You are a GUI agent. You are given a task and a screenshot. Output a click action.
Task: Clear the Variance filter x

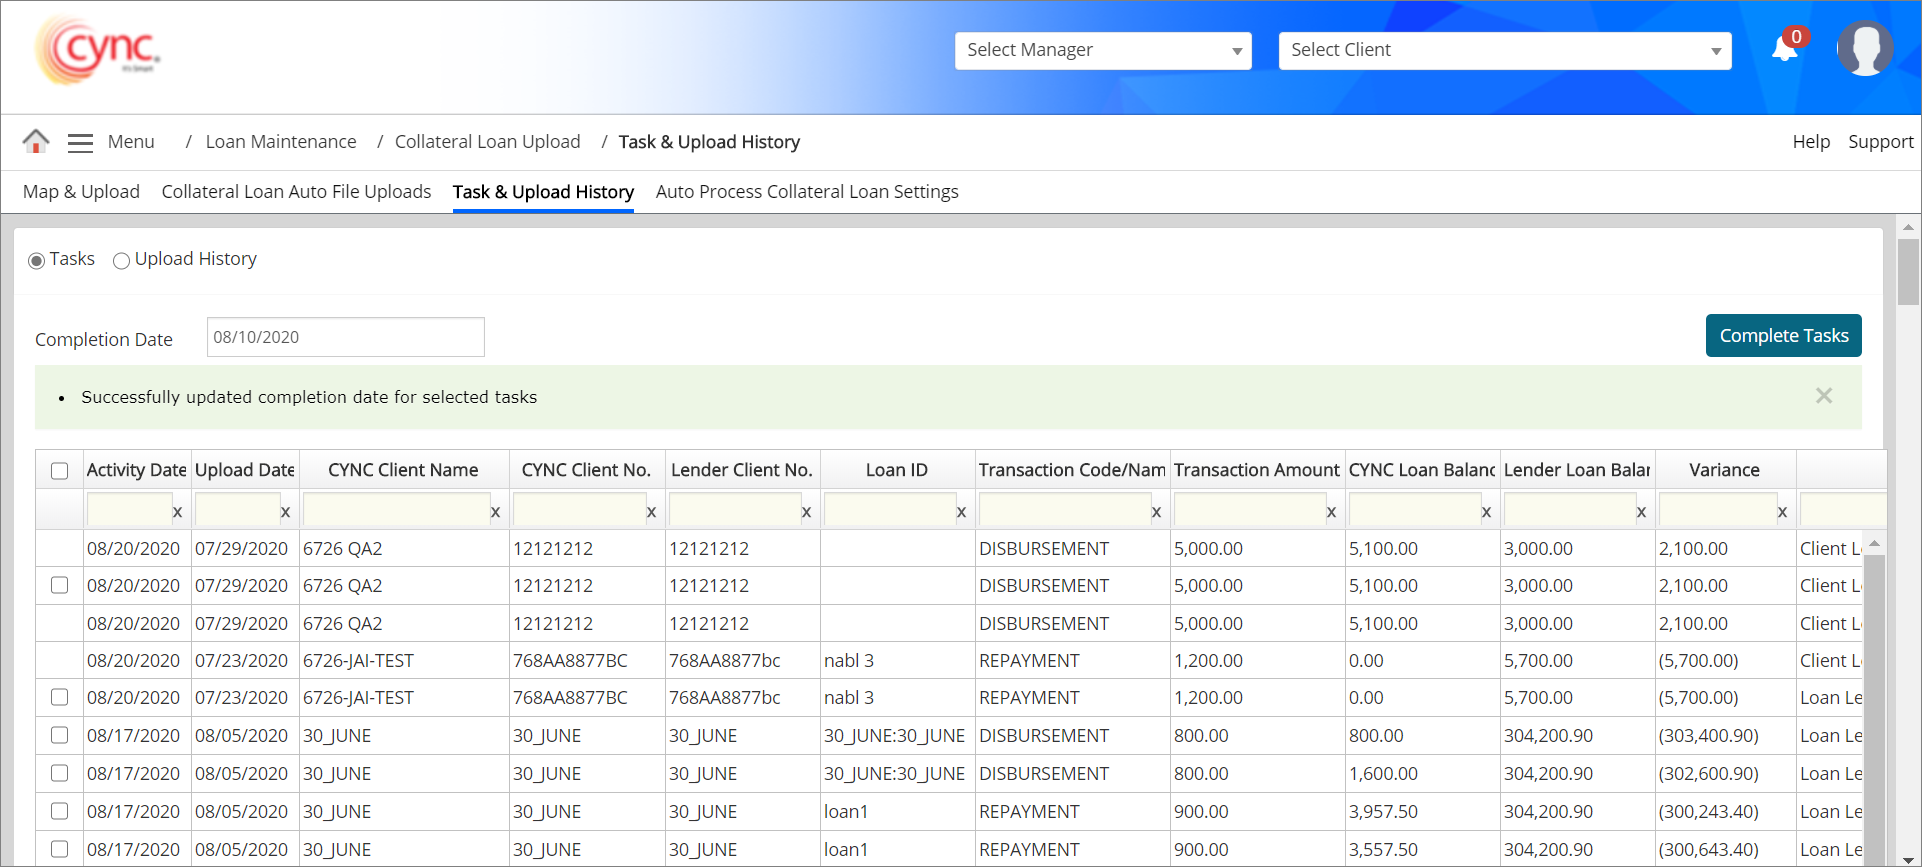point(1782,512)
